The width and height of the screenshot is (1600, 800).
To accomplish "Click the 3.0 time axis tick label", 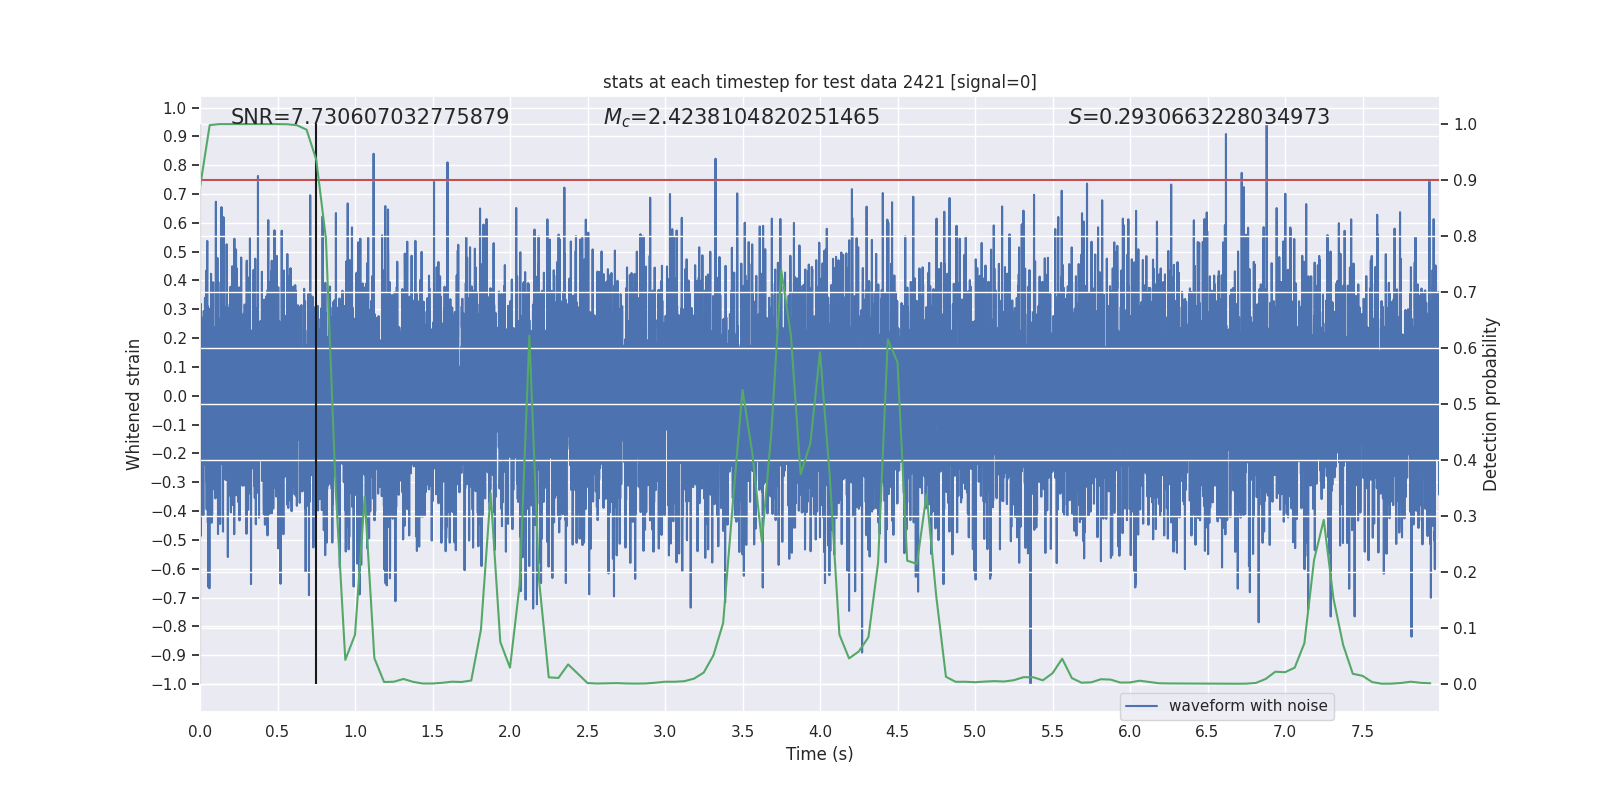I will click(x=665, y=731).
